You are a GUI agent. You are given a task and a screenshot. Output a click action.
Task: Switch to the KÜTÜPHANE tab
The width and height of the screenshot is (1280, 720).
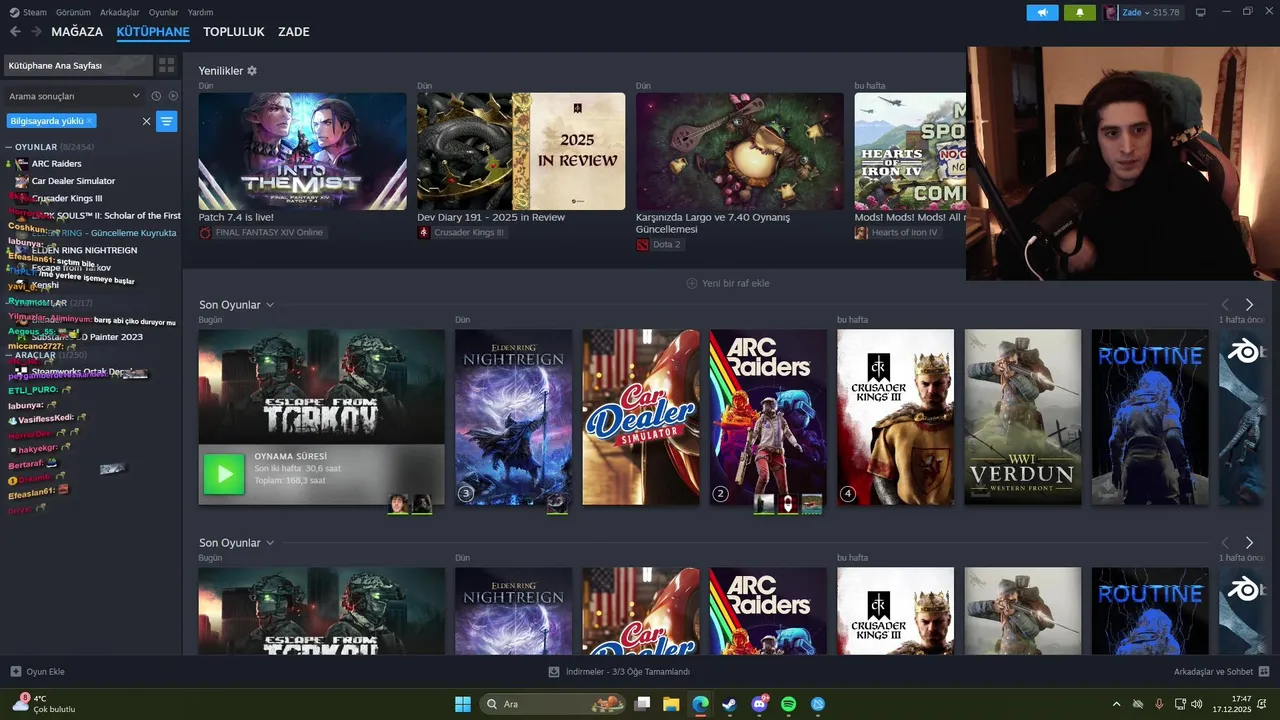click(x=153, y=32)
